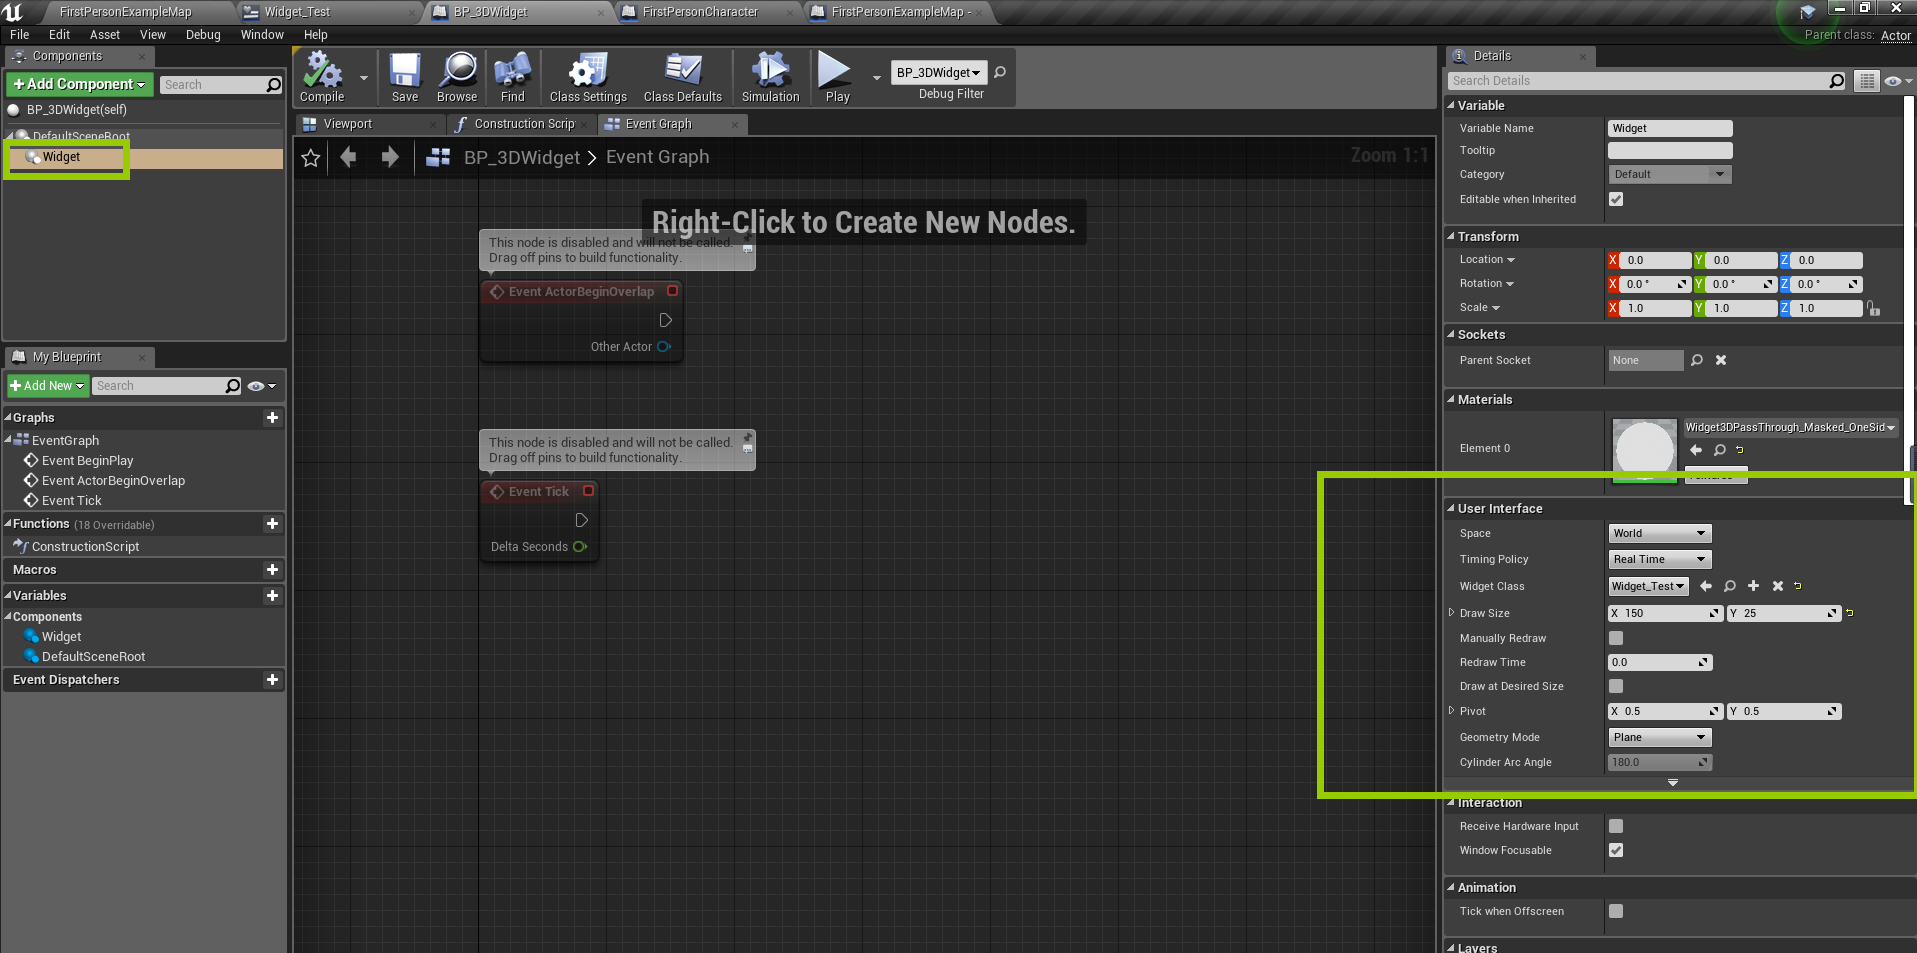Screen dimensions: 1917x953
Task: Open the Find tool
Action: (512, 76)
